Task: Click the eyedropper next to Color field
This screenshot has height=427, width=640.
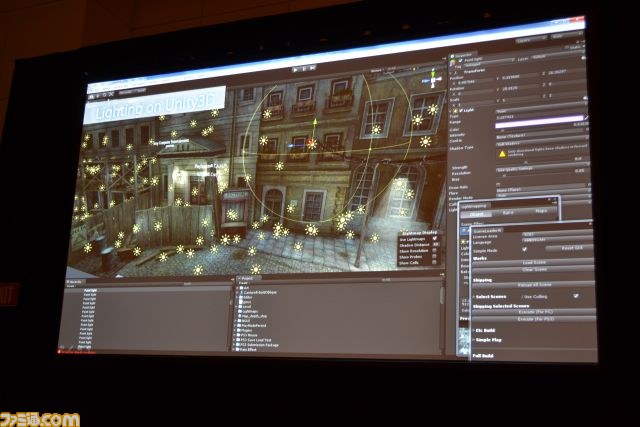Action: [x=586, y=118]
